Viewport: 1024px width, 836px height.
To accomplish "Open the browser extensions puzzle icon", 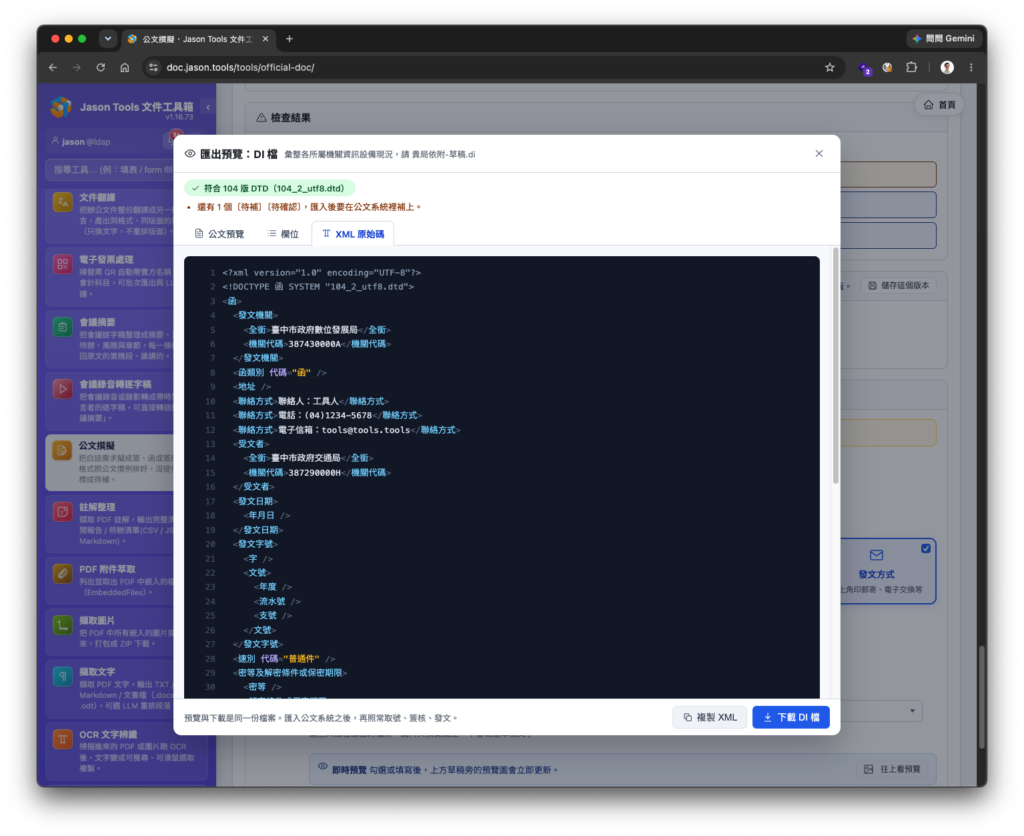I will pos(912,67).
